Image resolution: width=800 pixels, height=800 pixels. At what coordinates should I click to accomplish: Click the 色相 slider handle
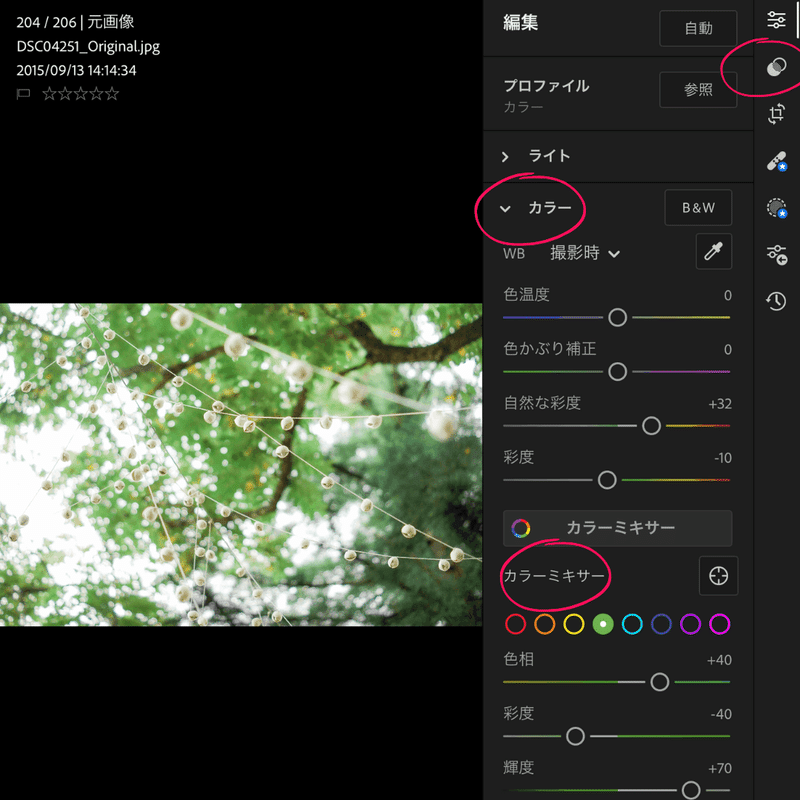[x=660, y=682]
